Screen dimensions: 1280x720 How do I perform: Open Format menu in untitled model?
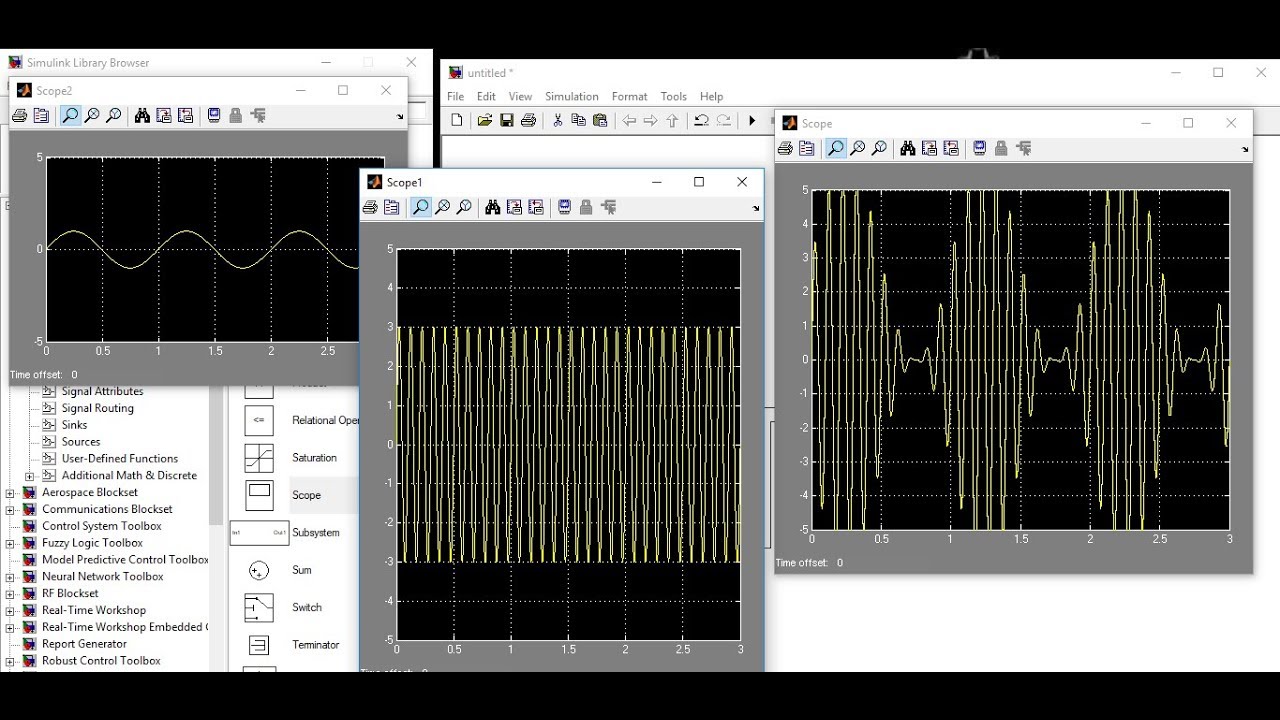coord(630,97)
